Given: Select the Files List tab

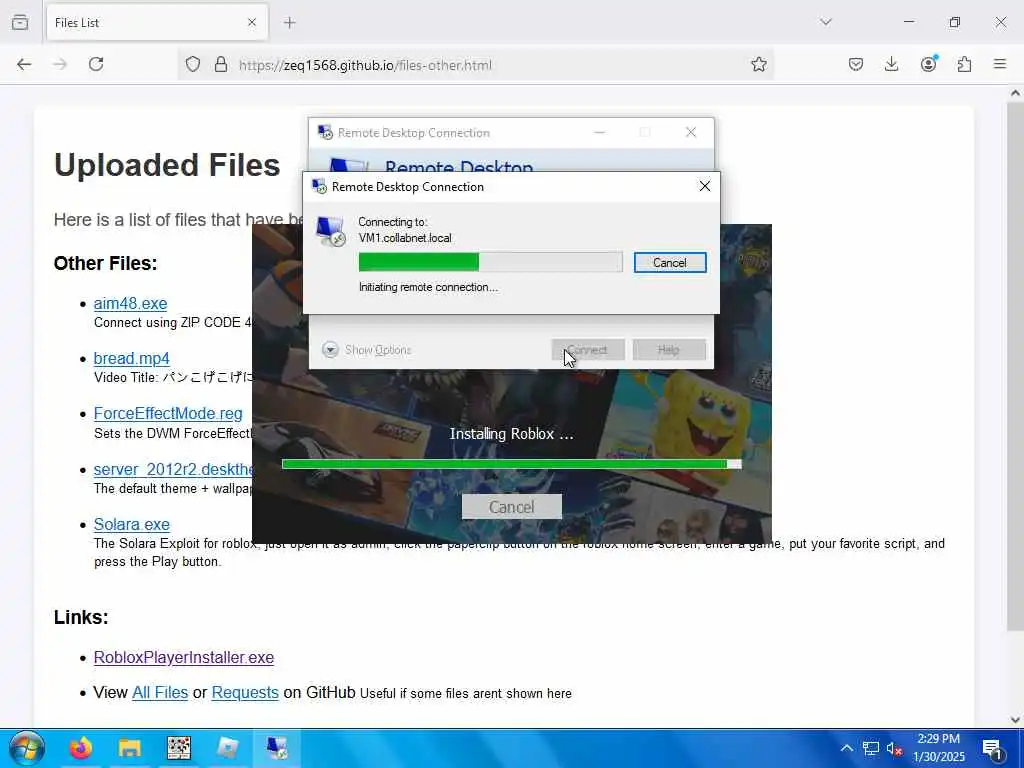Looking at the screenshot, I should point(157,23).
